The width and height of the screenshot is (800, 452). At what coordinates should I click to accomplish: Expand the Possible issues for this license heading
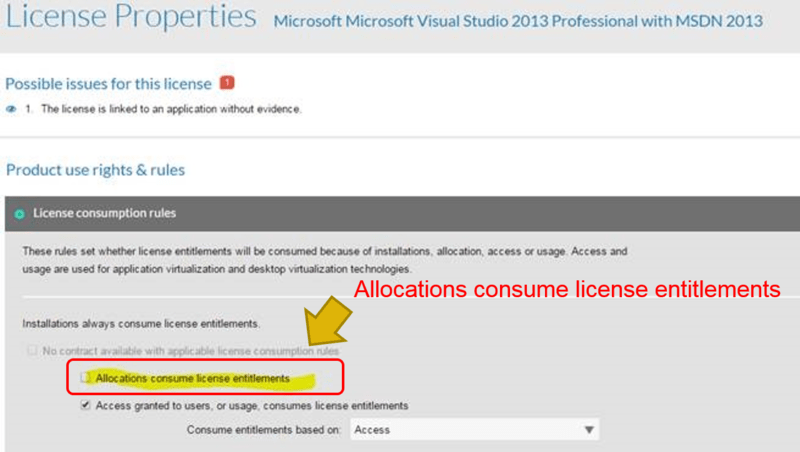pyautogui.click(x=108, y=84)
